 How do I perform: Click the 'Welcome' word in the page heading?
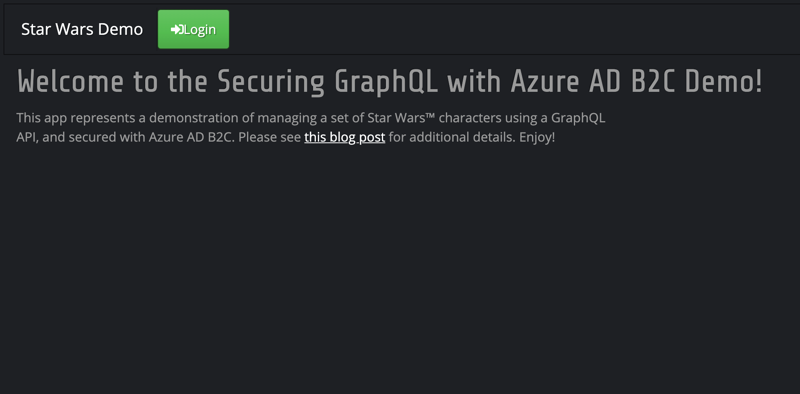(70, 82)
